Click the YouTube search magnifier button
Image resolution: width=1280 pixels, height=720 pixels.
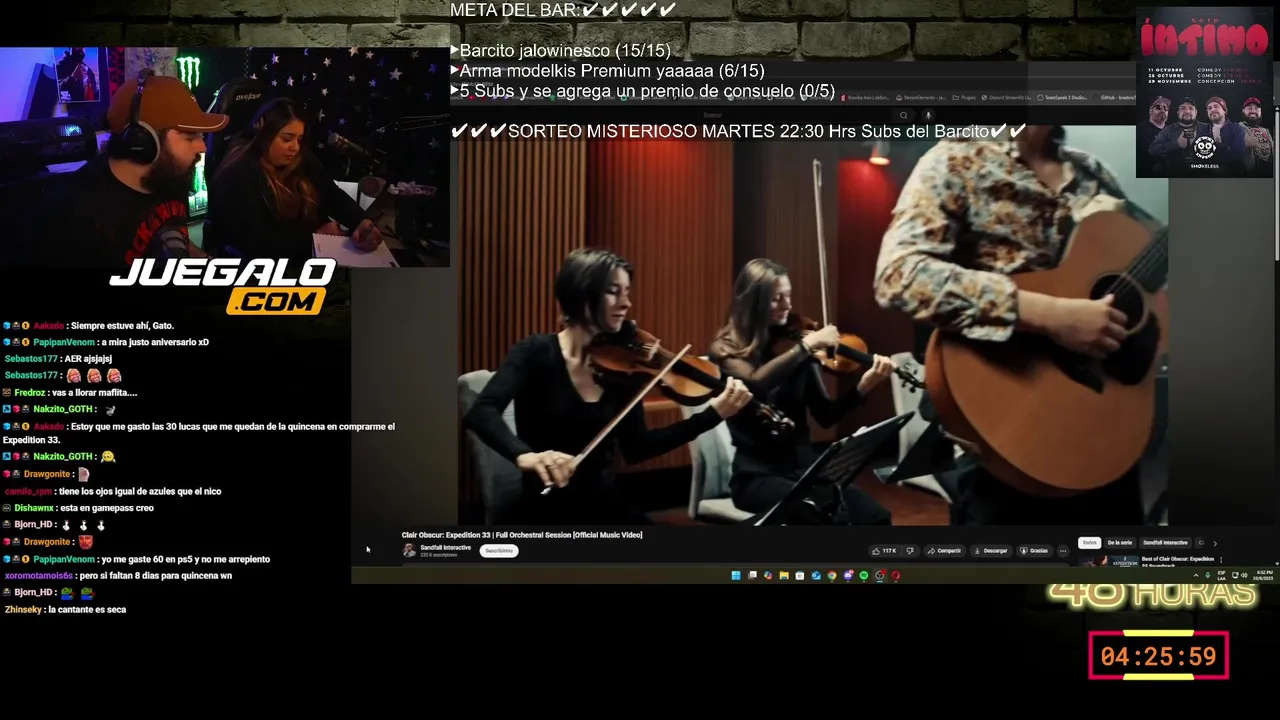(904, 115)
